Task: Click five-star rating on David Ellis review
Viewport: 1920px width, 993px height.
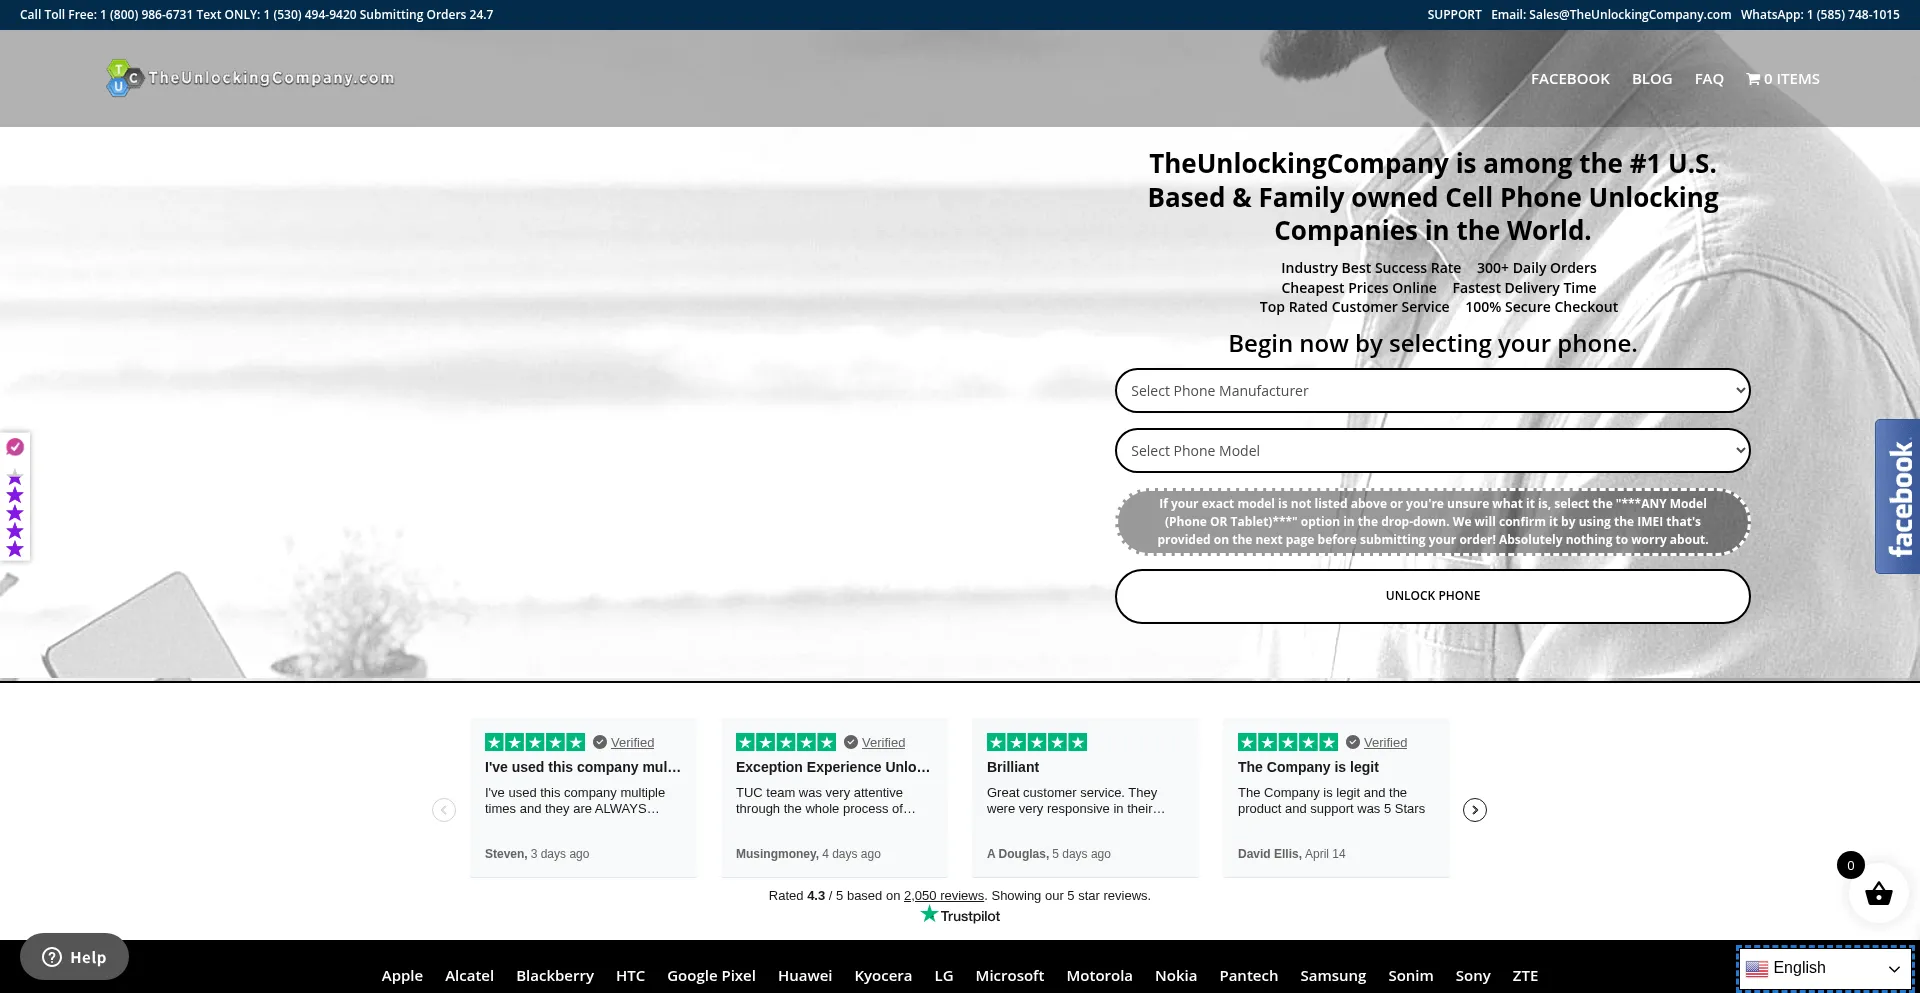Action: tap(1288, 742)
